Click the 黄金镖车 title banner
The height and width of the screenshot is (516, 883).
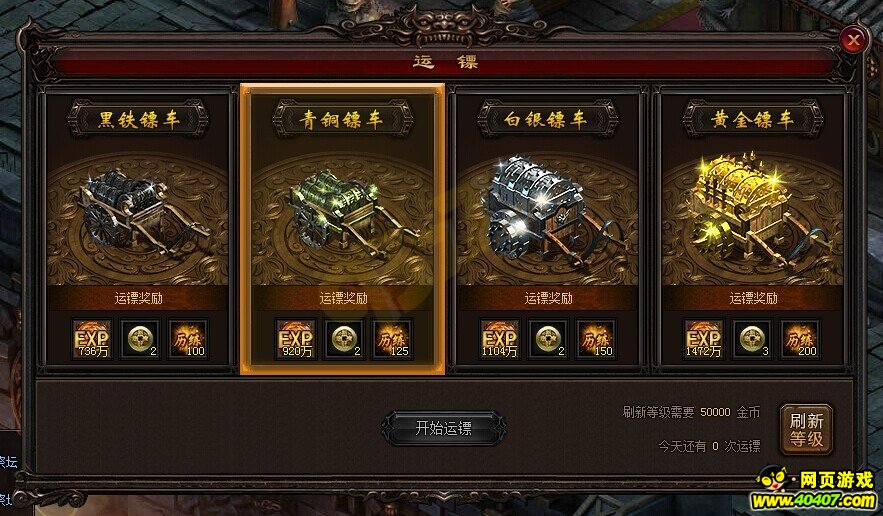pos(752,119)
